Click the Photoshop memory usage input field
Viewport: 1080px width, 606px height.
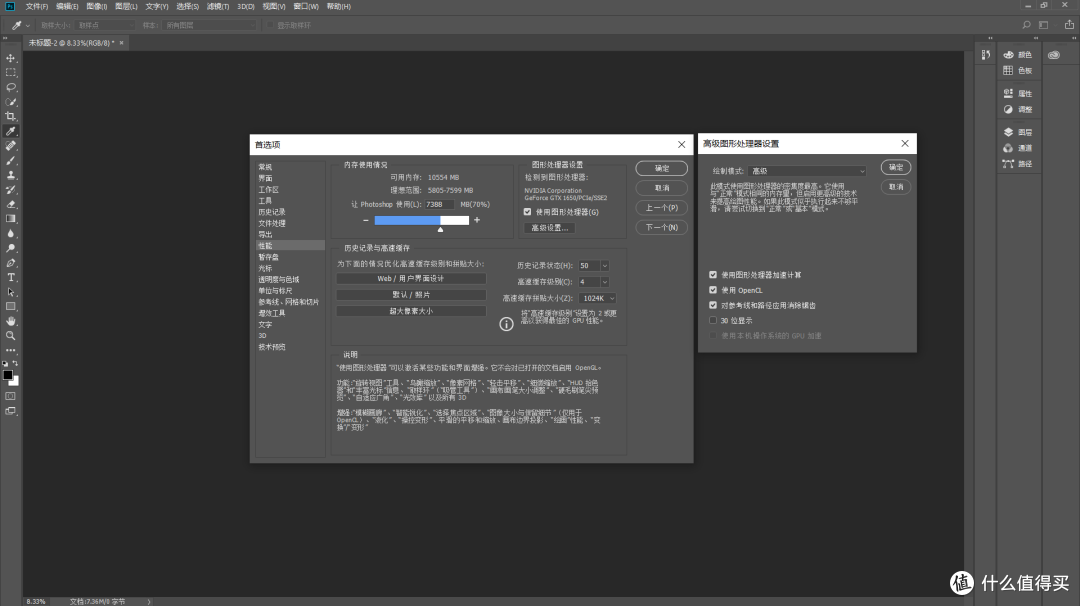(439, 205)
